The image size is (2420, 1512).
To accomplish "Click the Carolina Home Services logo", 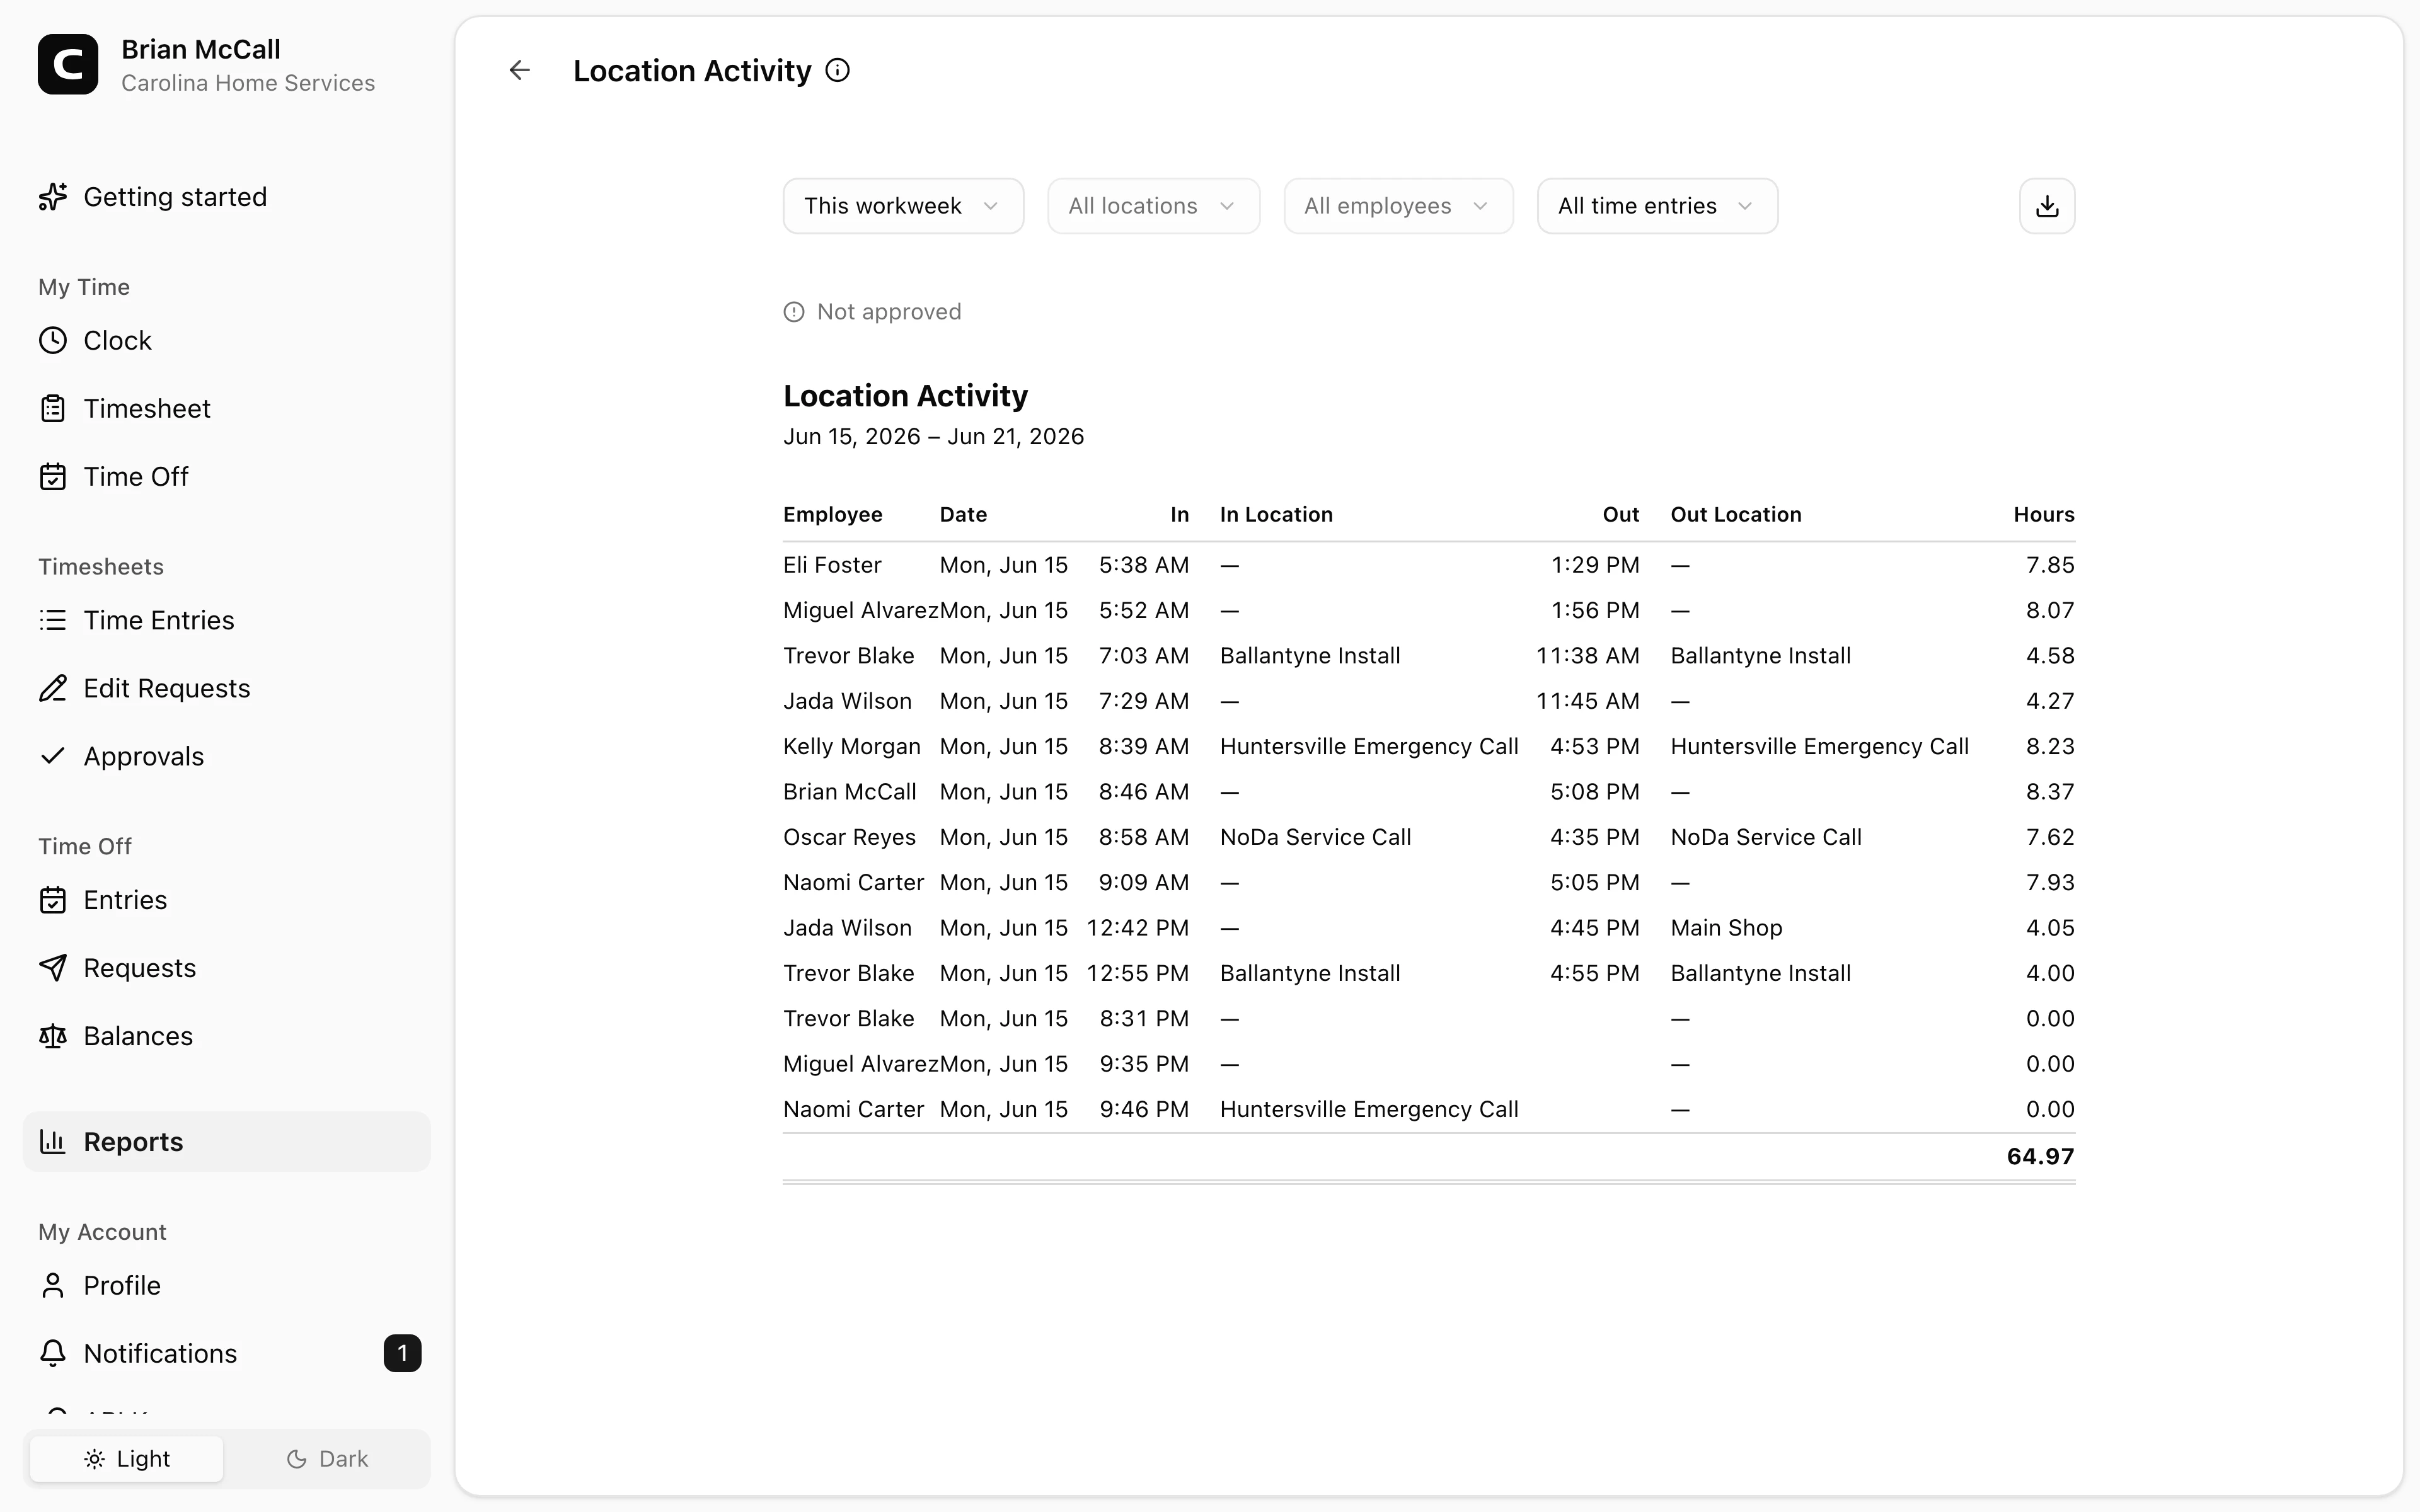I will pos(68,65).
